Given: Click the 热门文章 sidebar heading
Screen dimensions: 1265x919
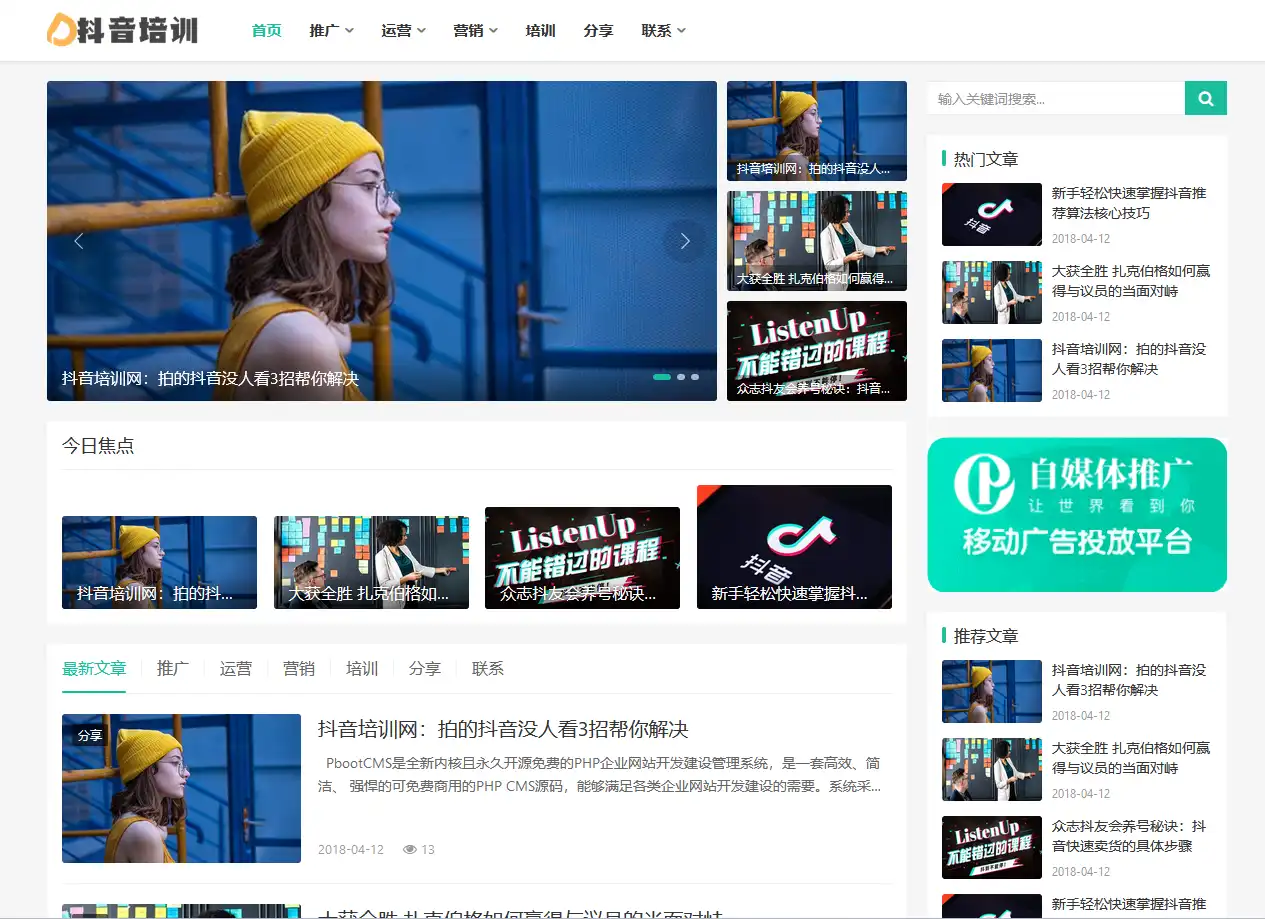Looking at the screenshot, I should click(986, 159).
